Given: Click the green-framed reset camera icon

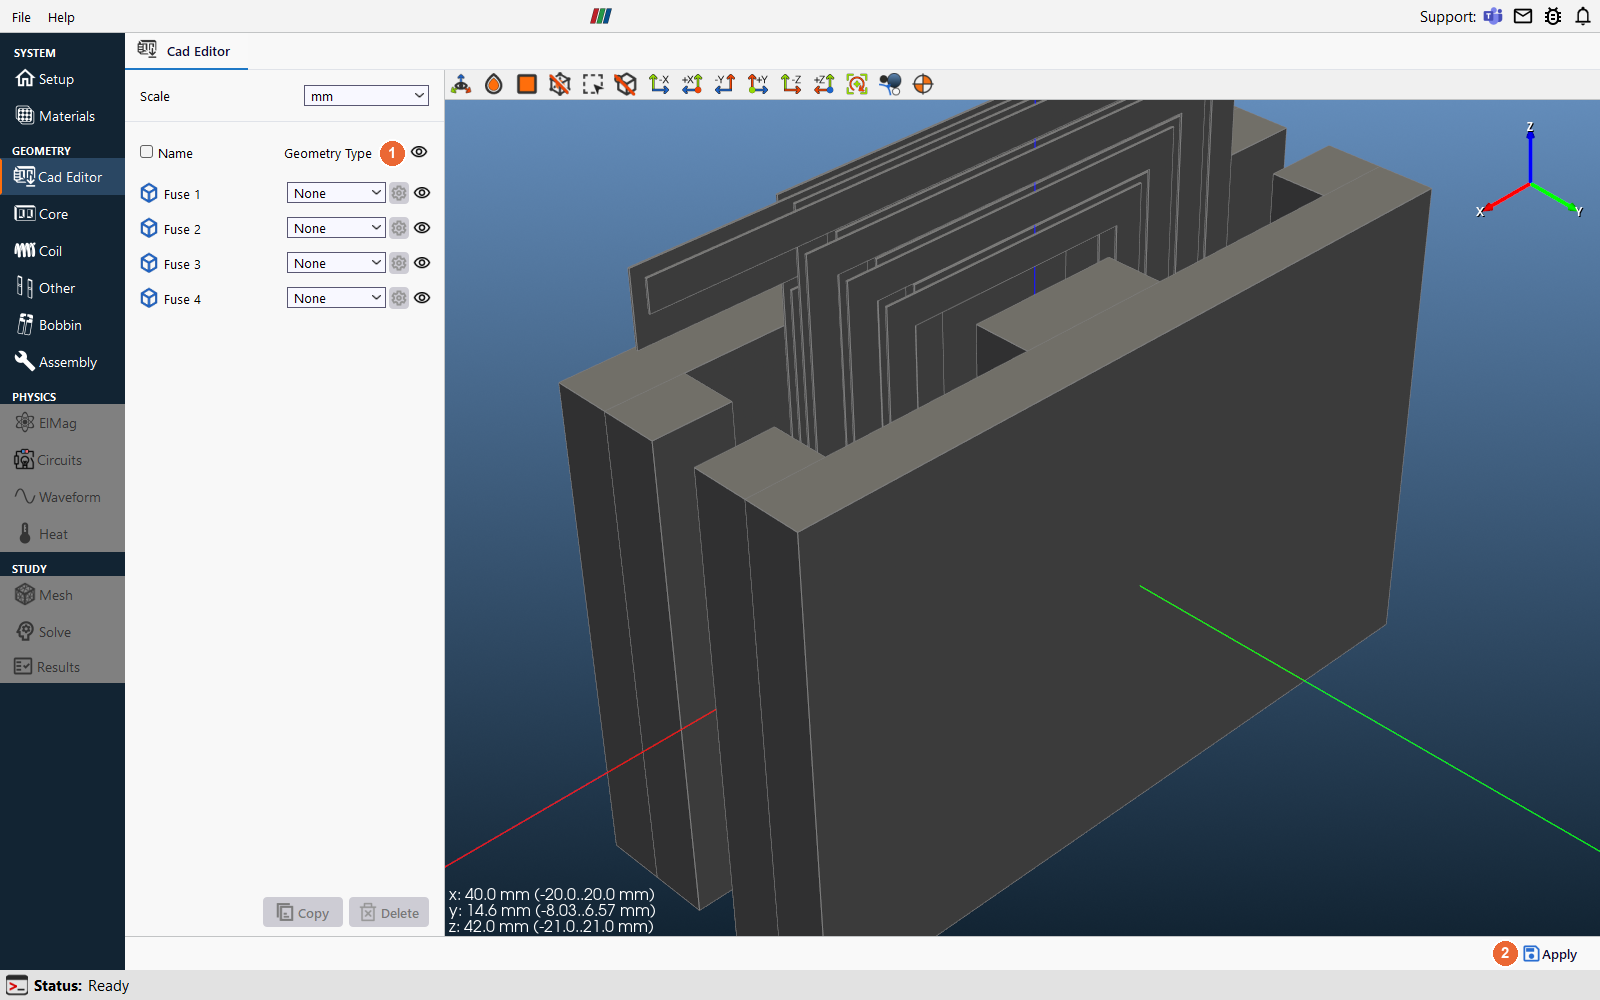Looking at the screenshot, I should 857,84.
